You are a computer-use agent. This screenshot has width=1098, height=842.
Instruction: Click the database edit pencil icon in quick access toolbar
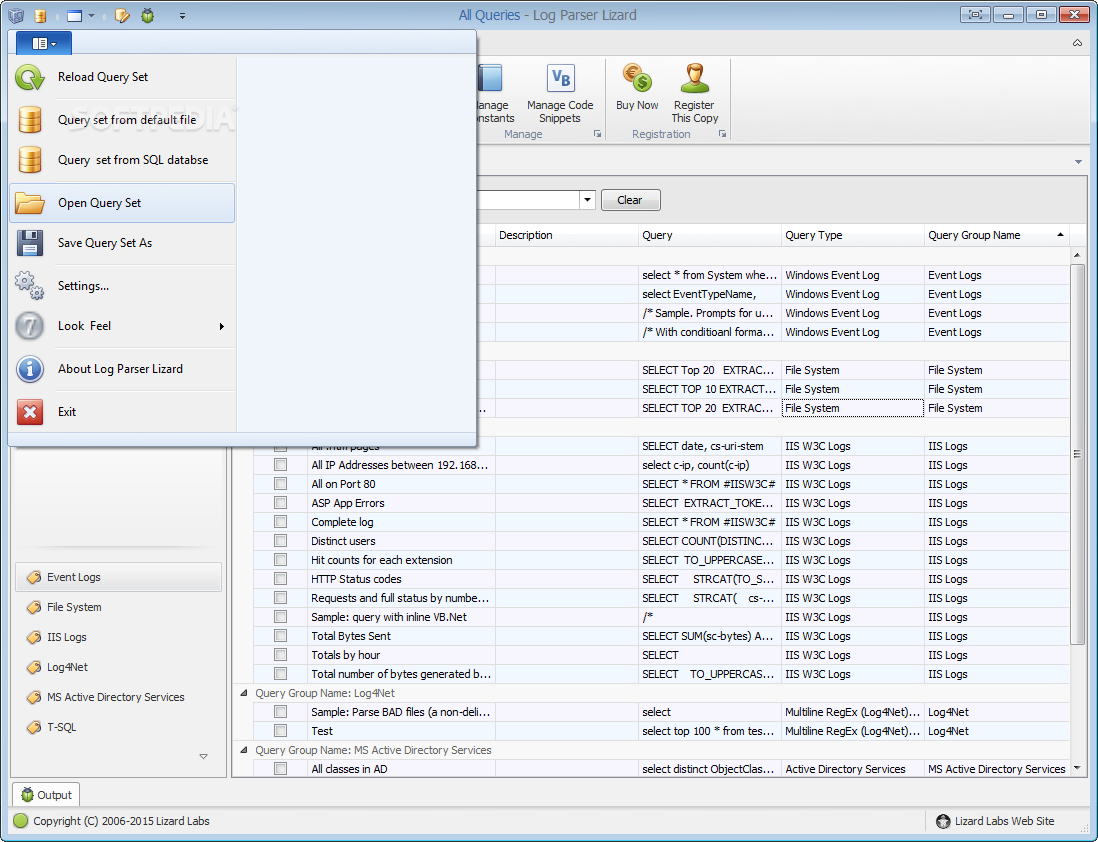(x=122, y=15)
